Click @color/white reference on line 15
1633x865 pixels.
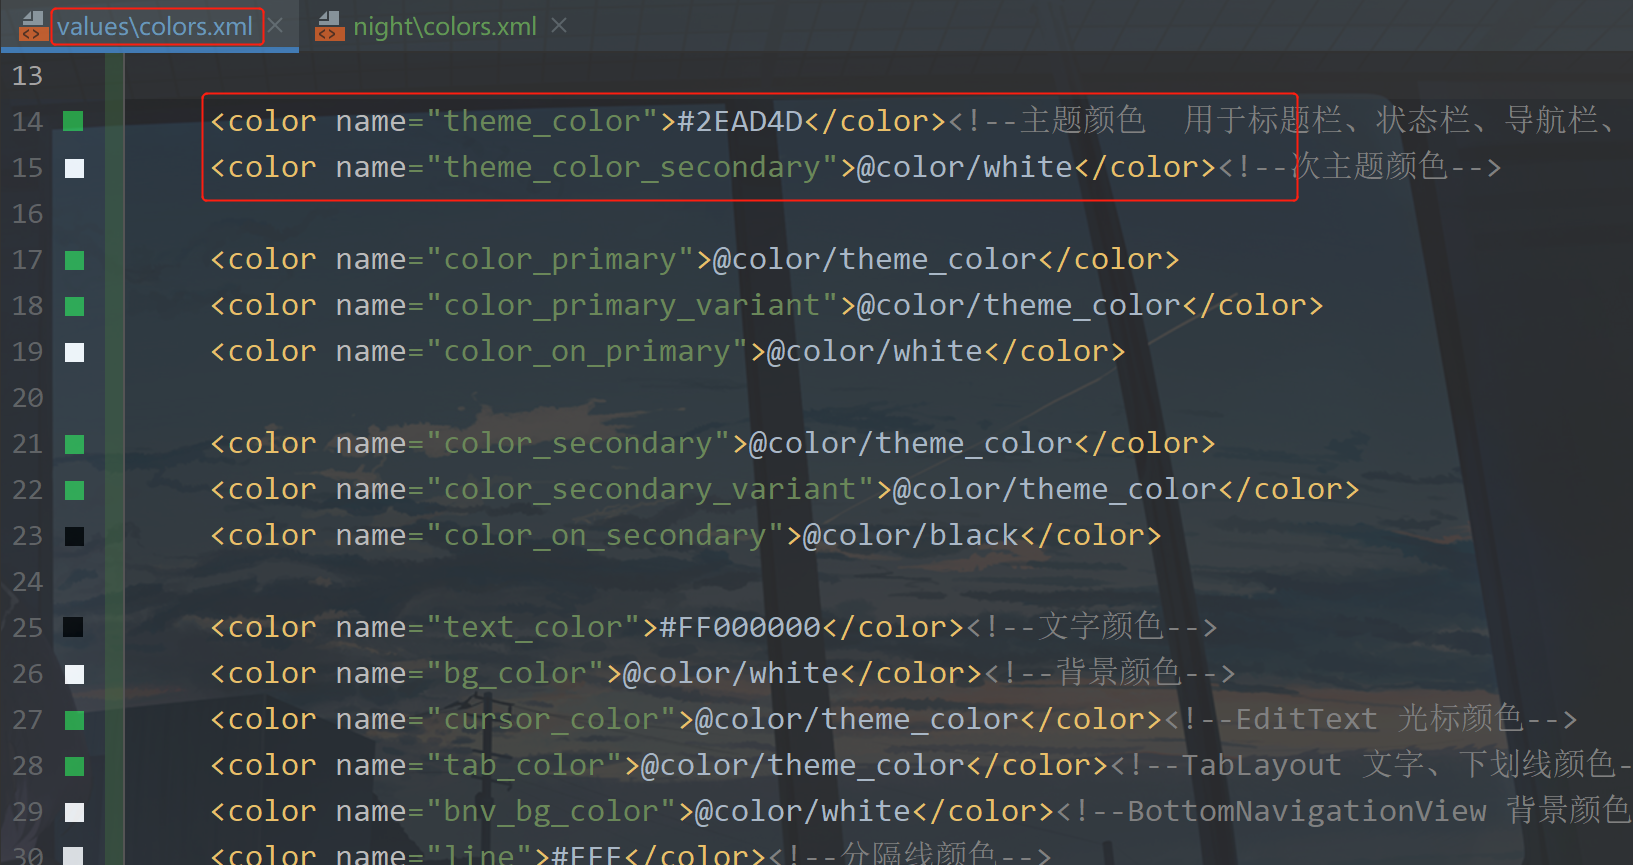[x=965, y=168]
